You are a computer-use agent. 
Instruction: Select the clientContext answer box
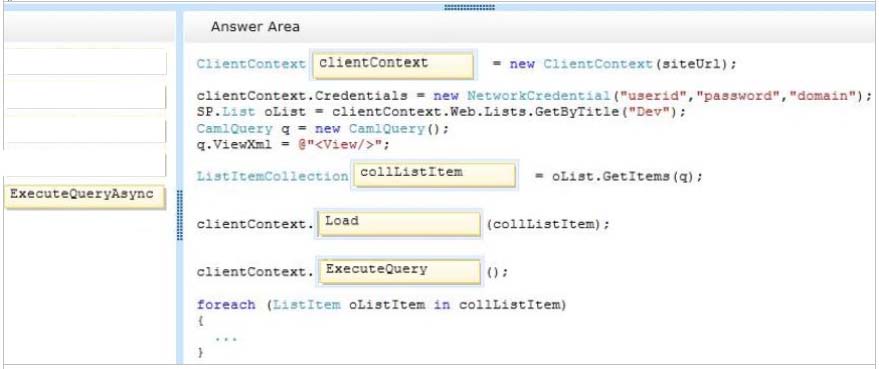click(x=393, y=64)
